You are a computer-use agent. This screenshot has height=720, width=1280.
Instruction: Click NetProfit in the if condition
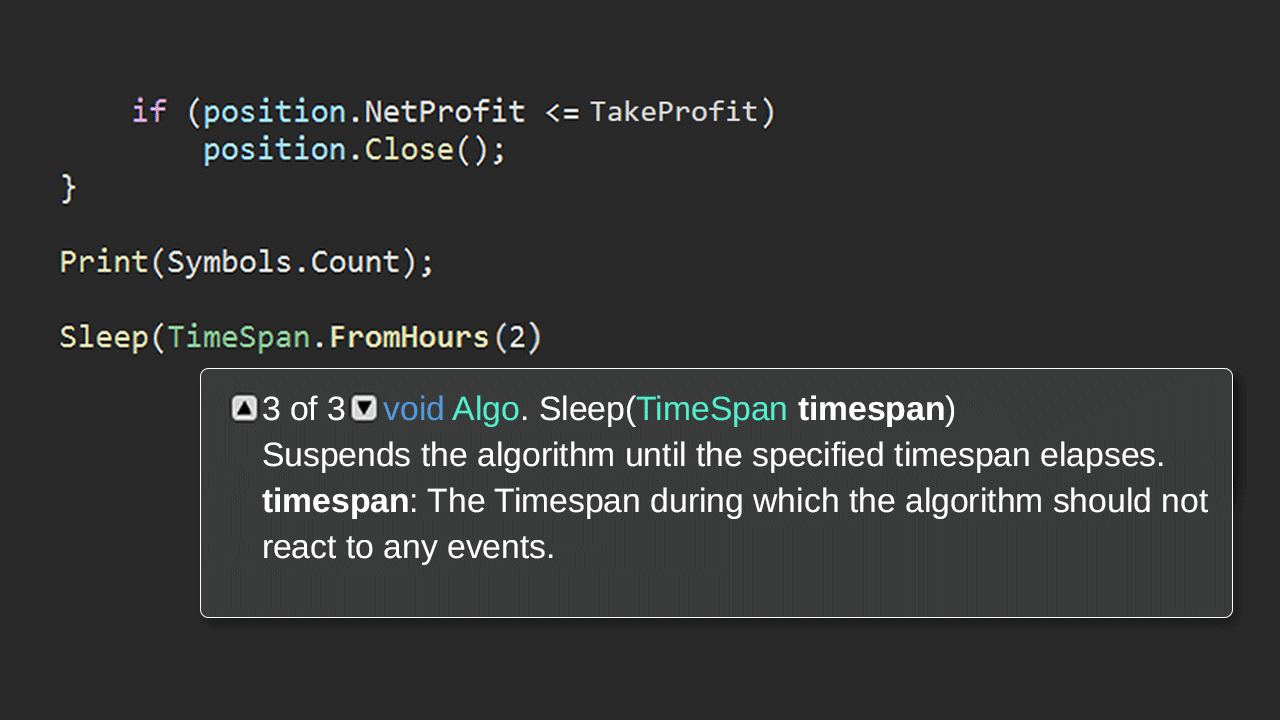444,111
